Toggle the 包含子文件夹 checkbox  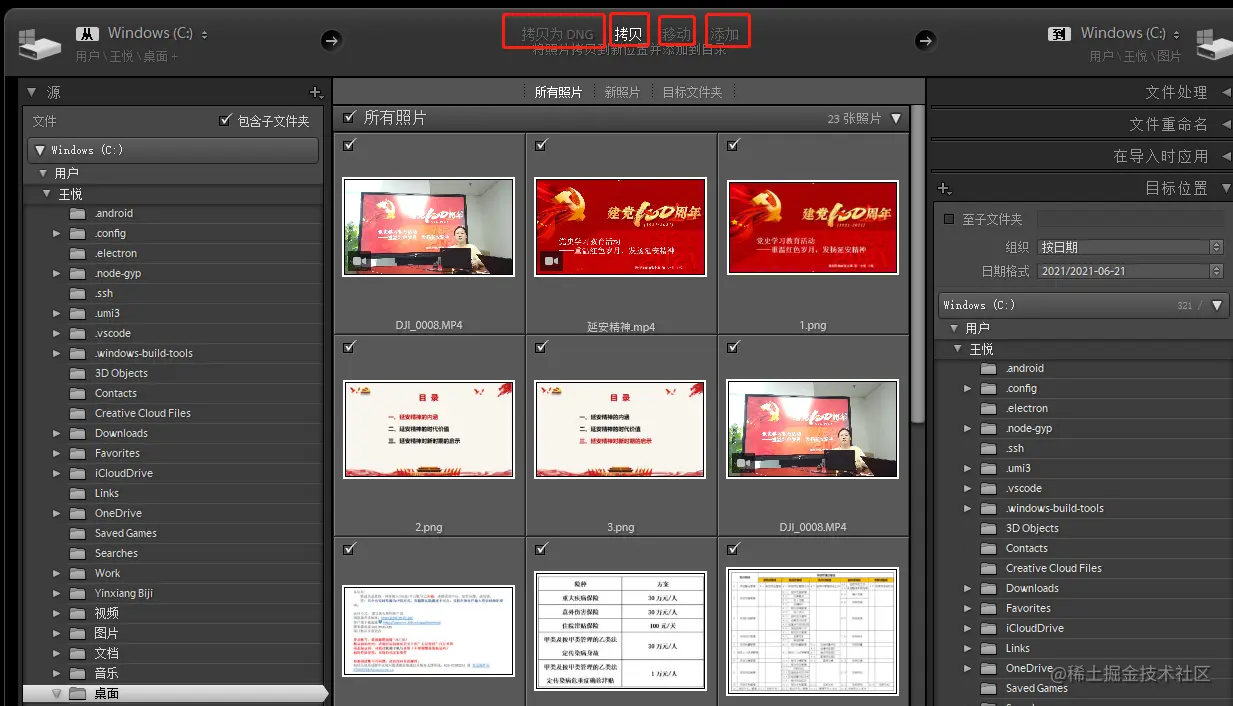pos(225,121)
